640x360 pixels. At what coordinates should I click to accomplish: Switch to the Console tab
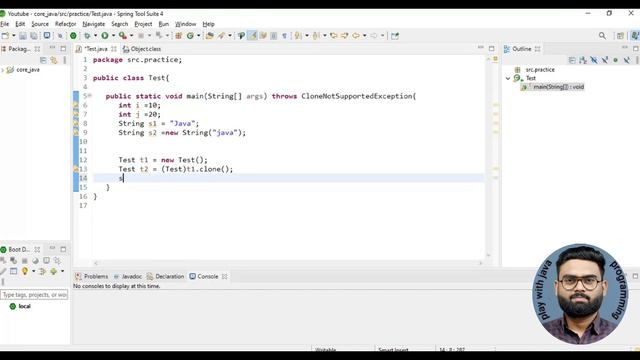tap(208, 277)
